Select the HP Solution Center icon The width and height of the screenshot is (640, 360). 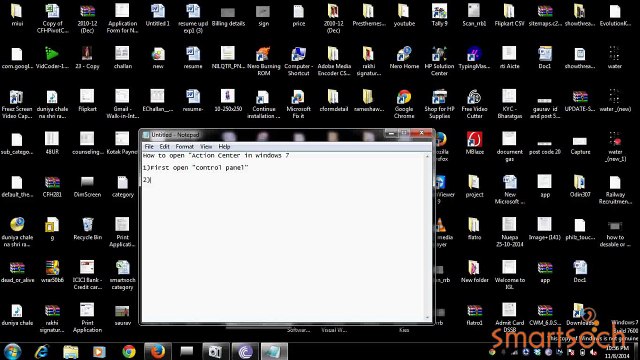point(440,62)
